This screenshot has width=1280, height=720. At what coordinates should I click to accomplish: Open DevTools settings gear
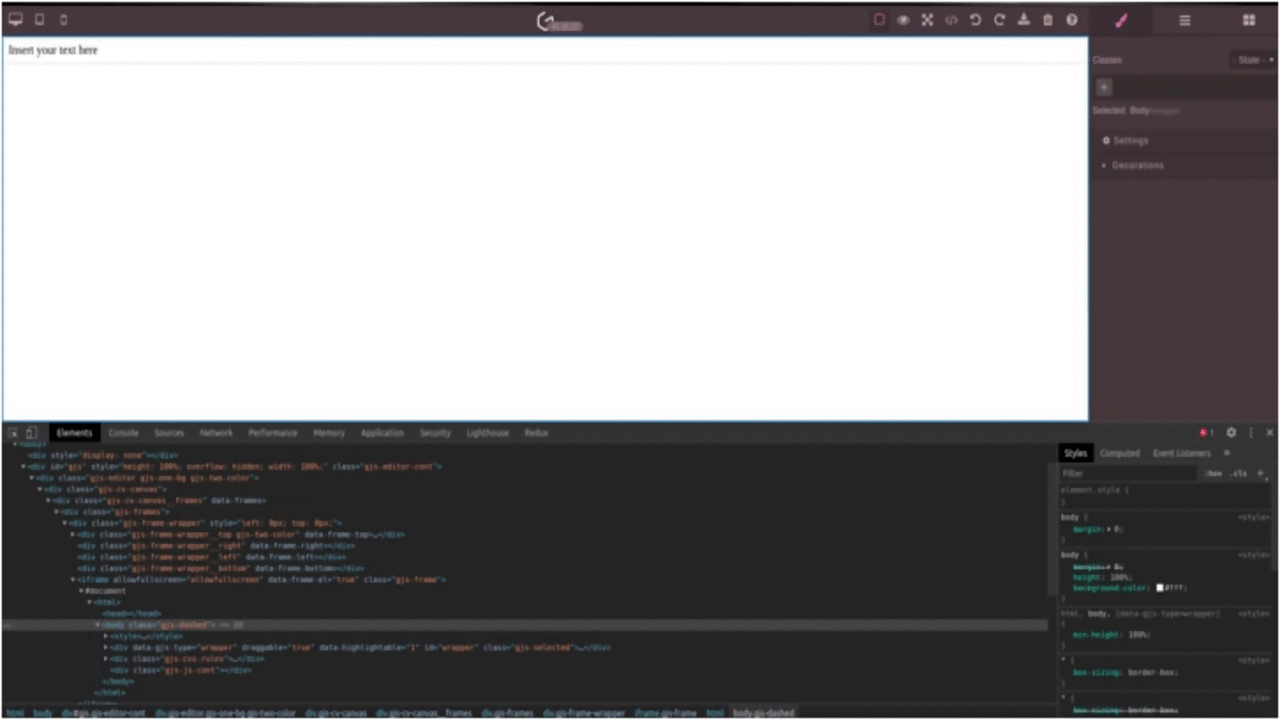pos(1231,432)
